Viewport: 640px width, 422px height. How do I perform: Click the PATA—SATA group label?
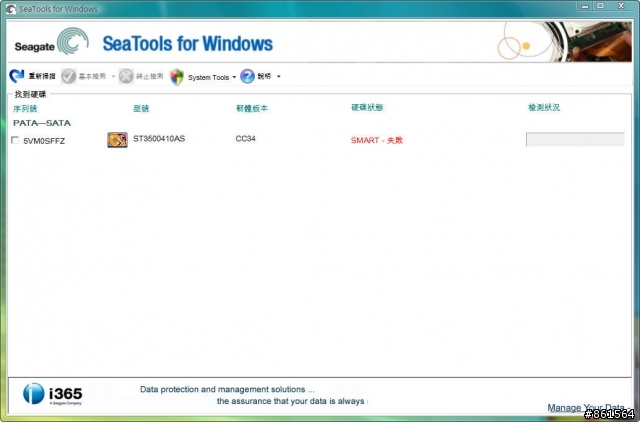(x=42, y=123)
